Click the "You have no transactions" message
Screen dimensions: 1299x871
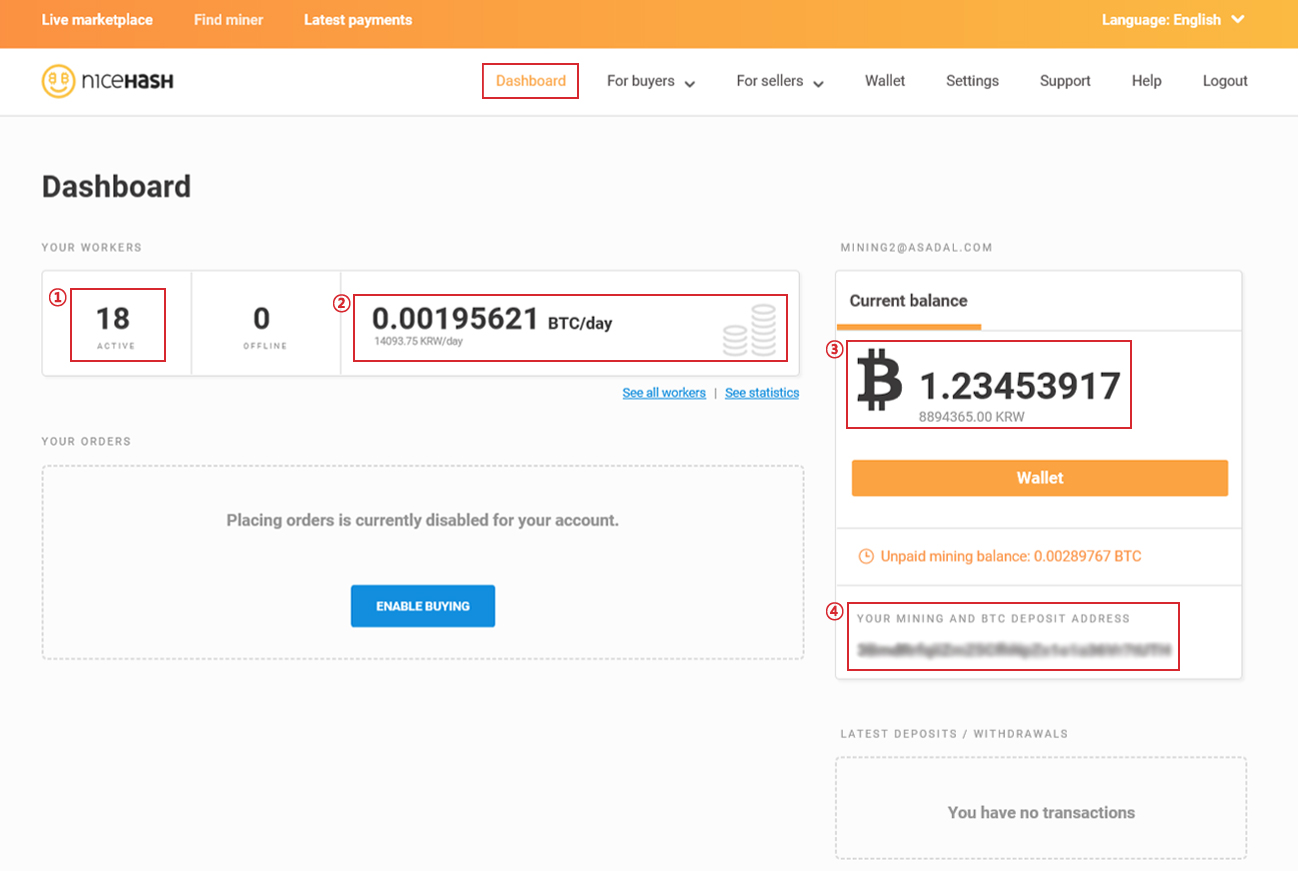pyautogui.click(x=1041, y=812)
